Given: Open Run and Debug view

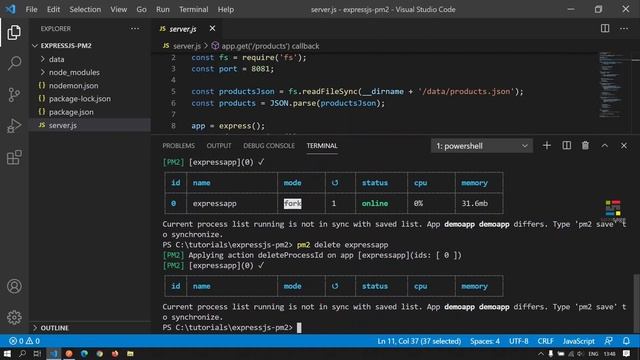Looking at the screenshot, I should (x=14, y=126).
